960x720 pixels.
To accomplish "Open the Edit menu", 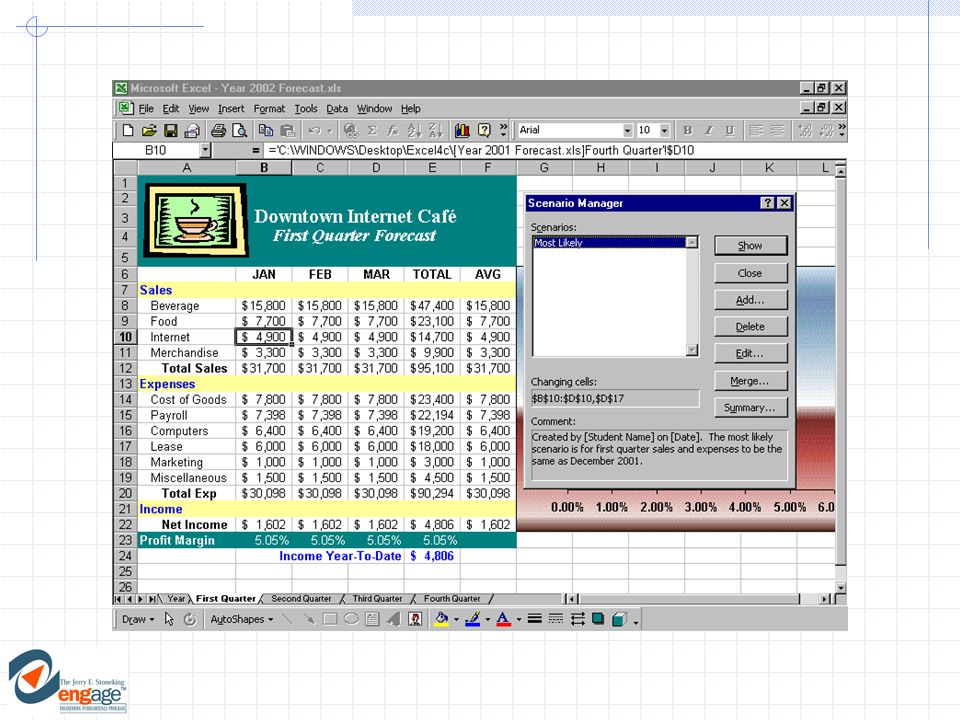I will 170,108.
